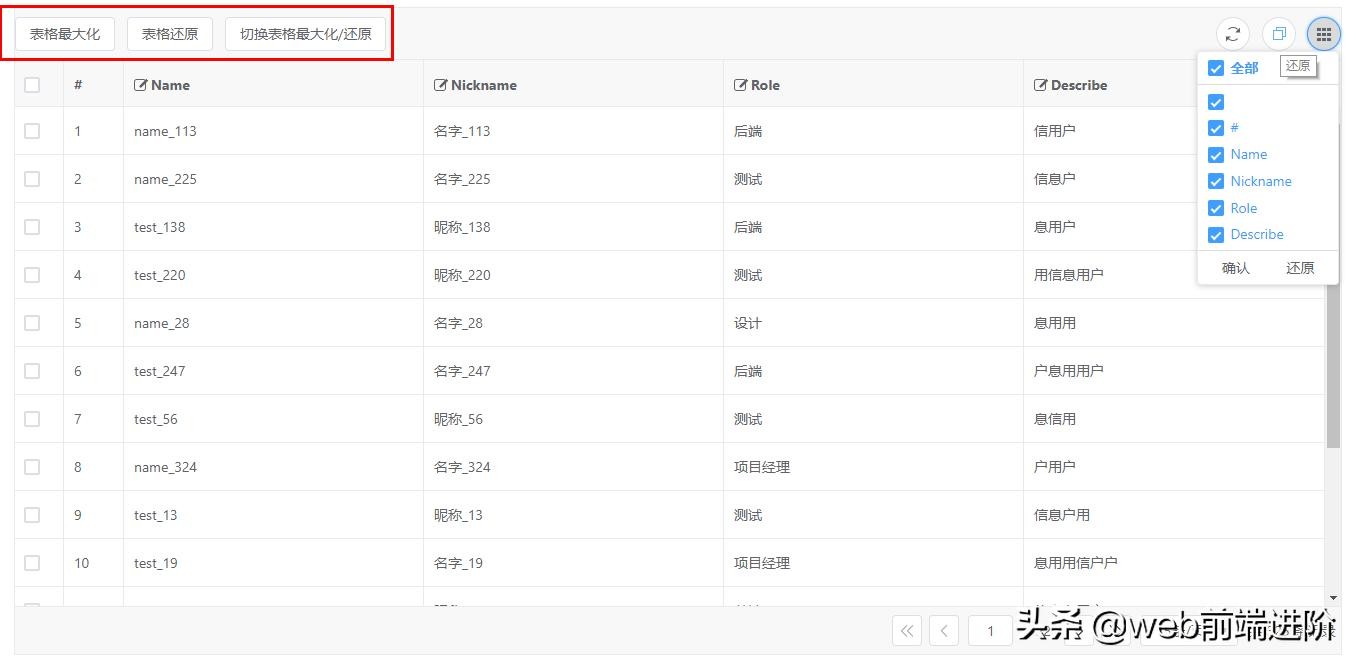Click the table's vertical scrollbar down arrow
This screenshot has width=1356, height=662.
pyautogui.click(x=1333, y=597)
